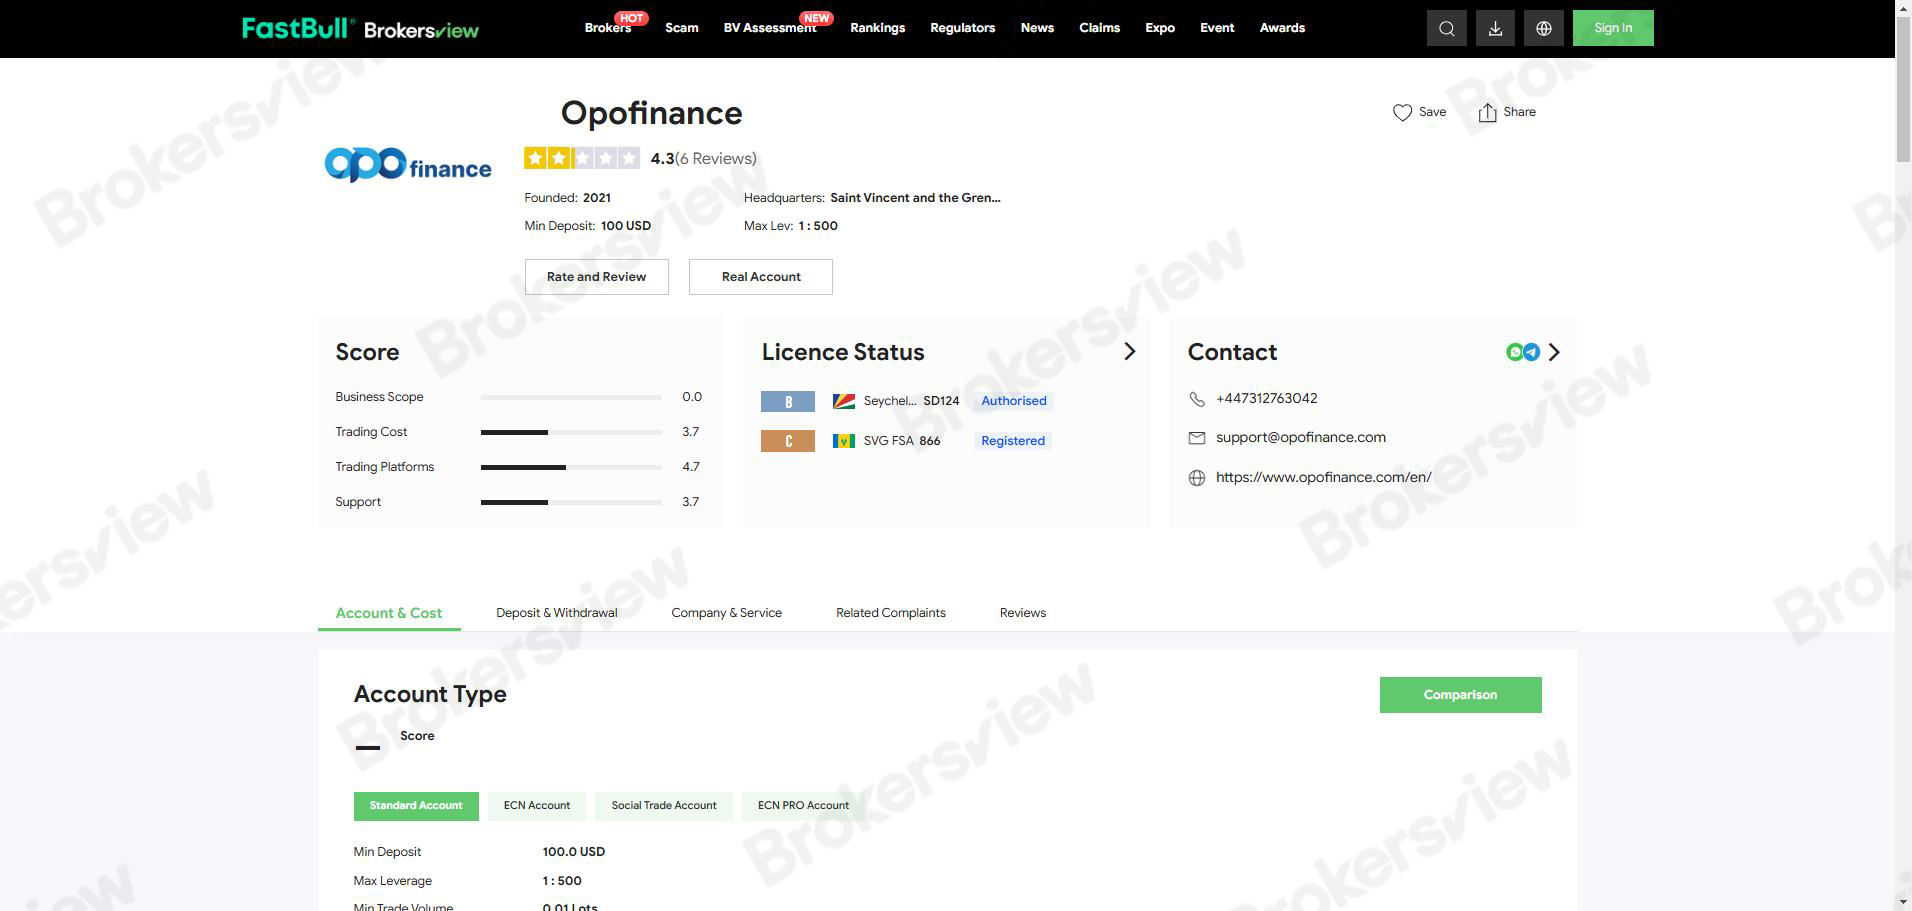Click the Rate and Review button
Image resolution: width=1912 pixels, height=911 pixels.
coord(596,277)
